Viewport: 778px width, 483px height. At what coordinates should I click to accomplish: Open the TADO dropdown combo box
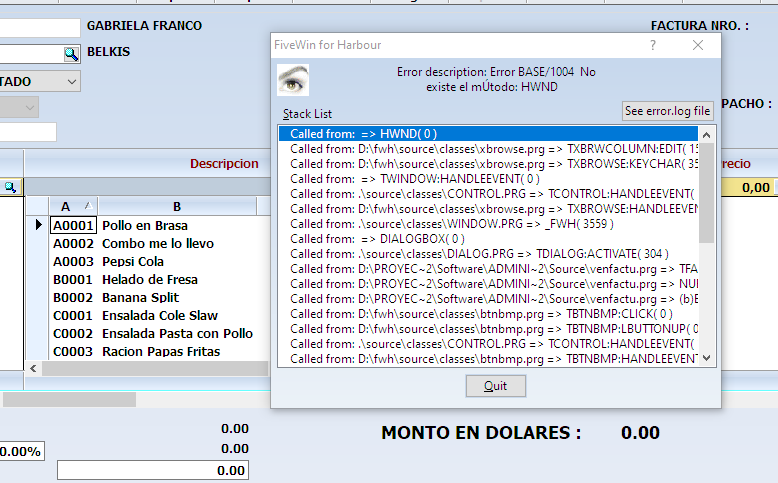71,81
